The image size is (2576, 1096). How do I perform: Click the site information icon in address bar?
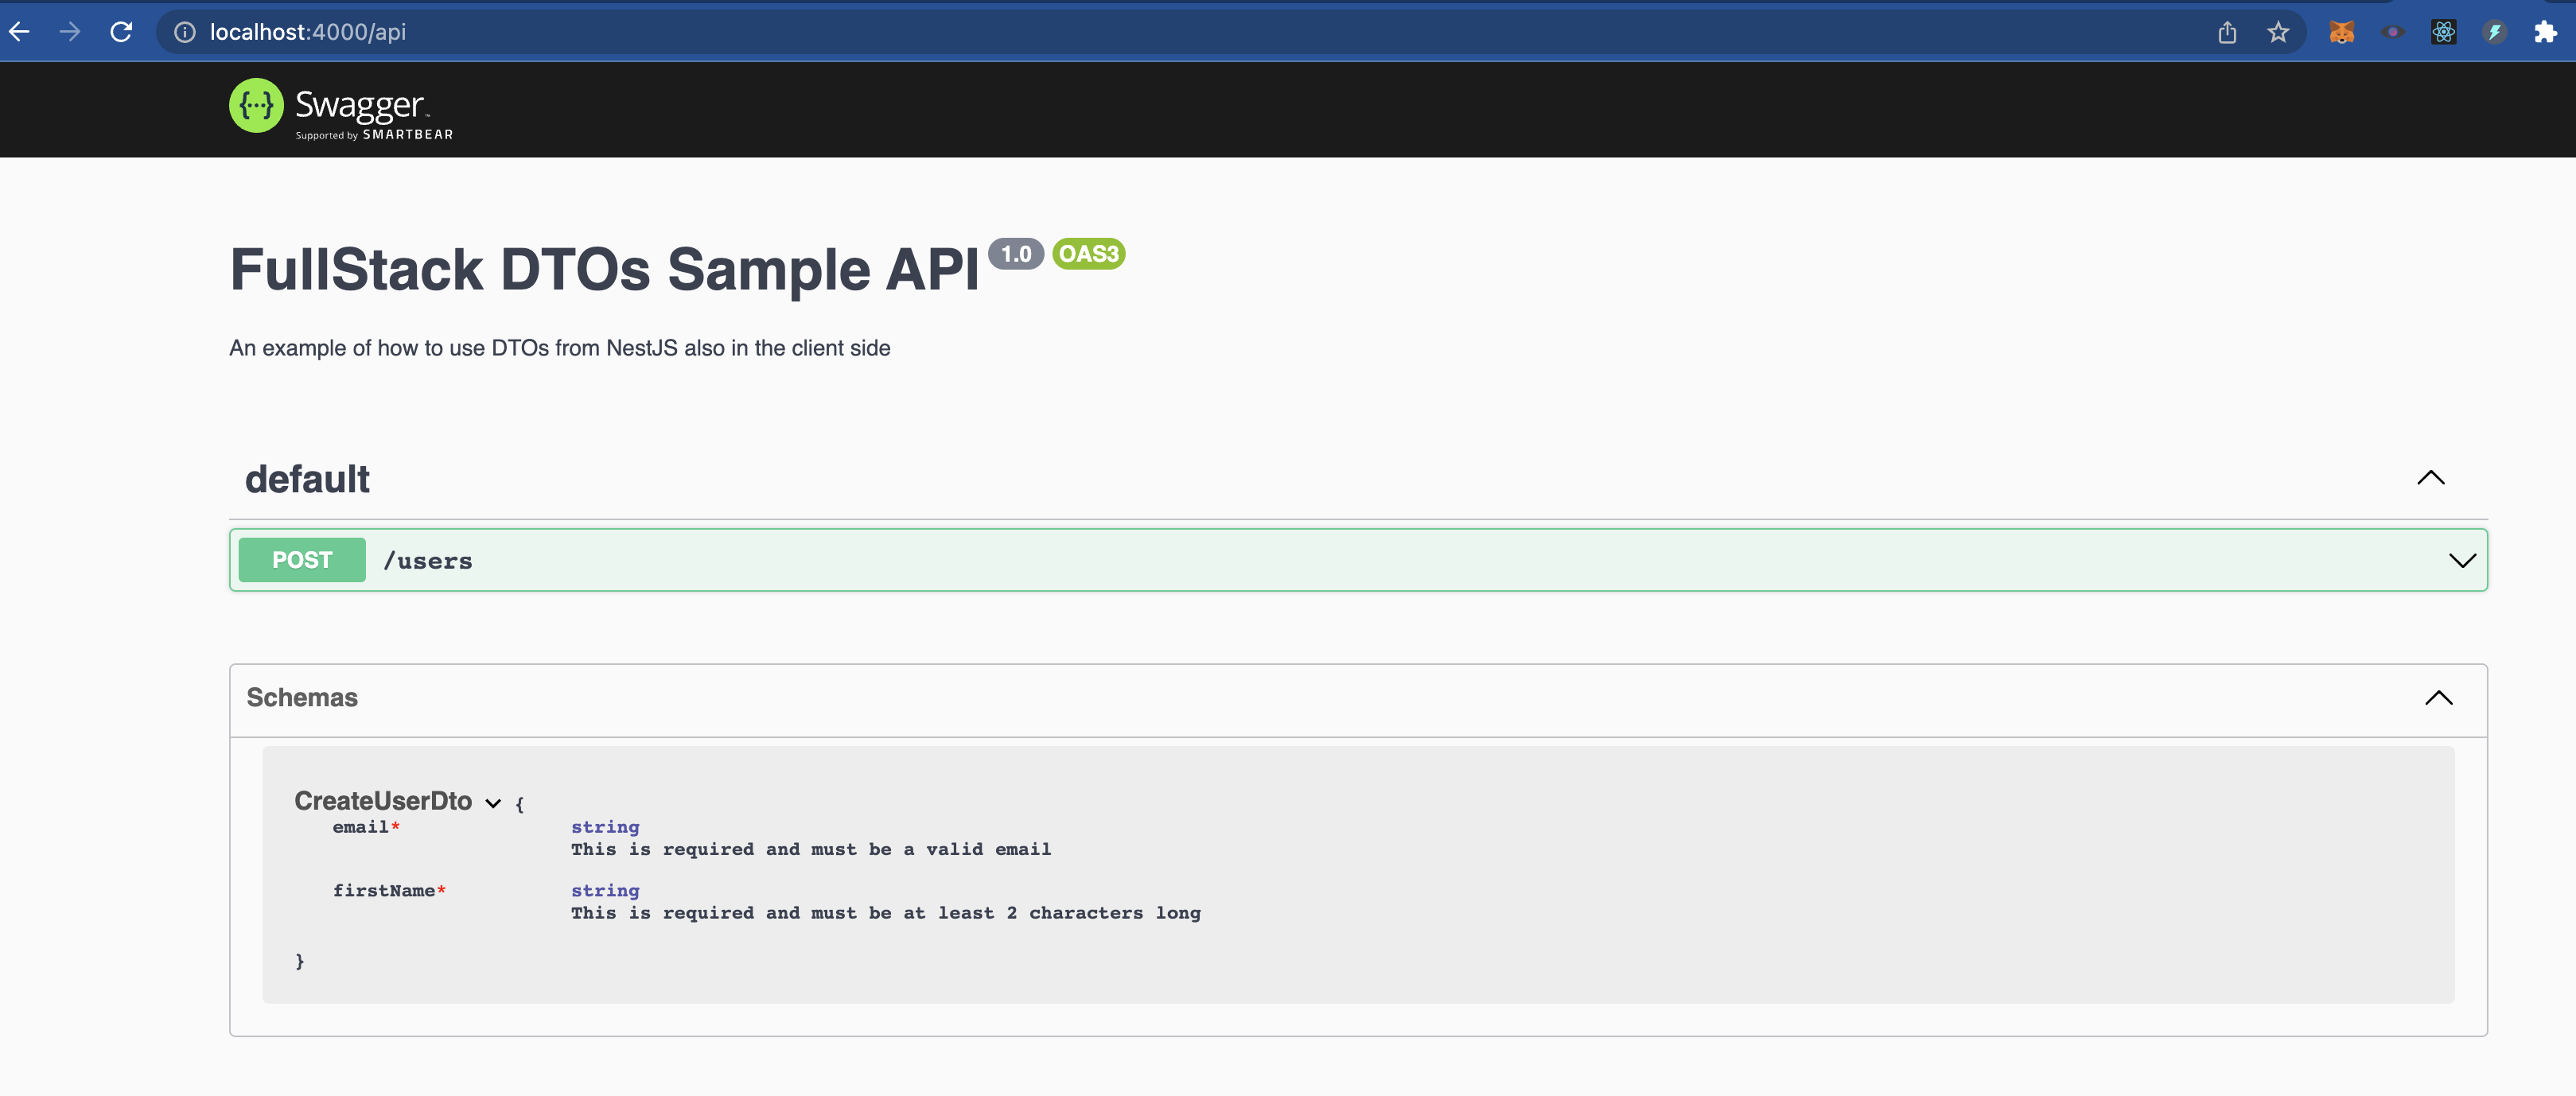pyautogui.click(x=183, y=31)
